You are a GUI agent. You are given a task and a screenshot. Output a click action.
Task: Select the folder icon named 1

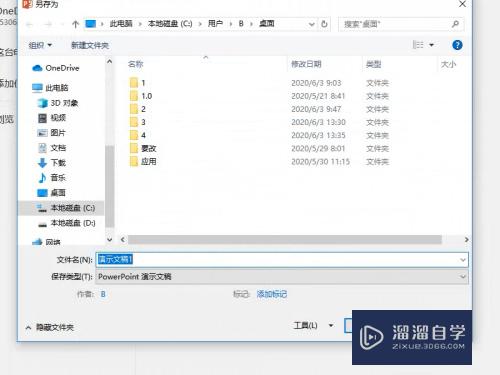point(134,83)
